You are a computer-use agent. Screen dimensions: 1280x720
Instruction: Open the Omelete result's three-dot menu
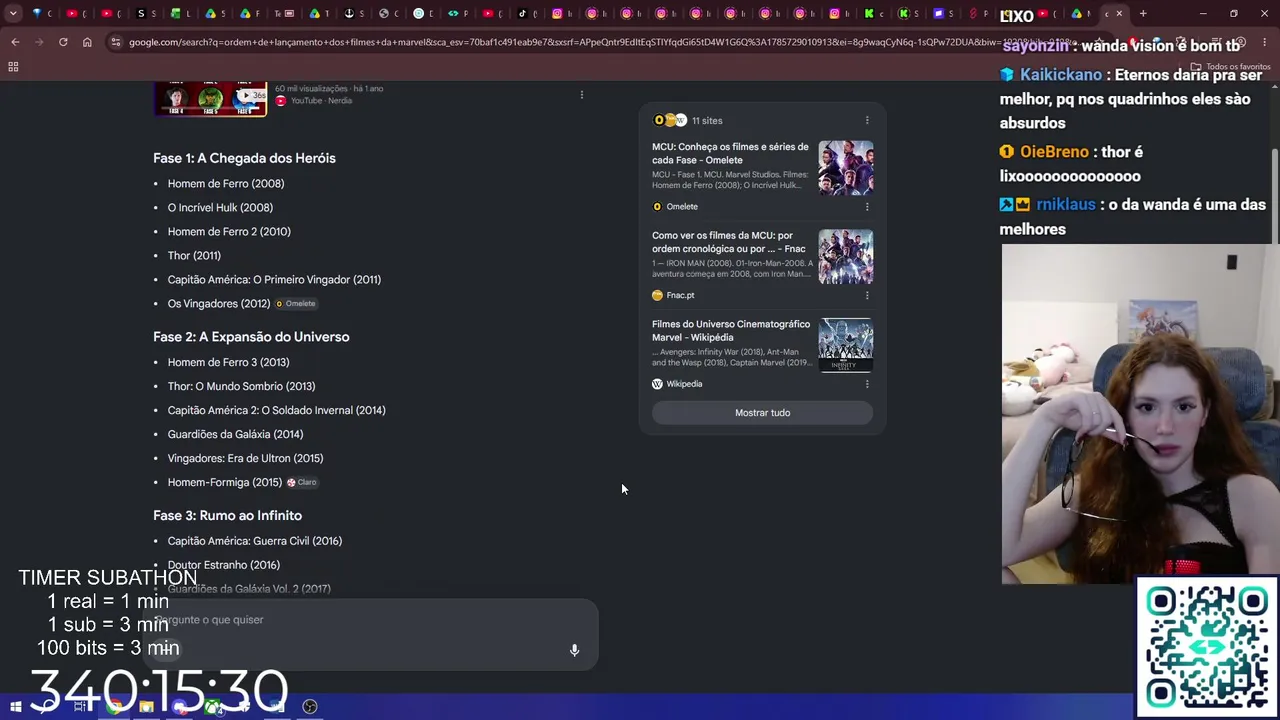[x=867, y=206]
